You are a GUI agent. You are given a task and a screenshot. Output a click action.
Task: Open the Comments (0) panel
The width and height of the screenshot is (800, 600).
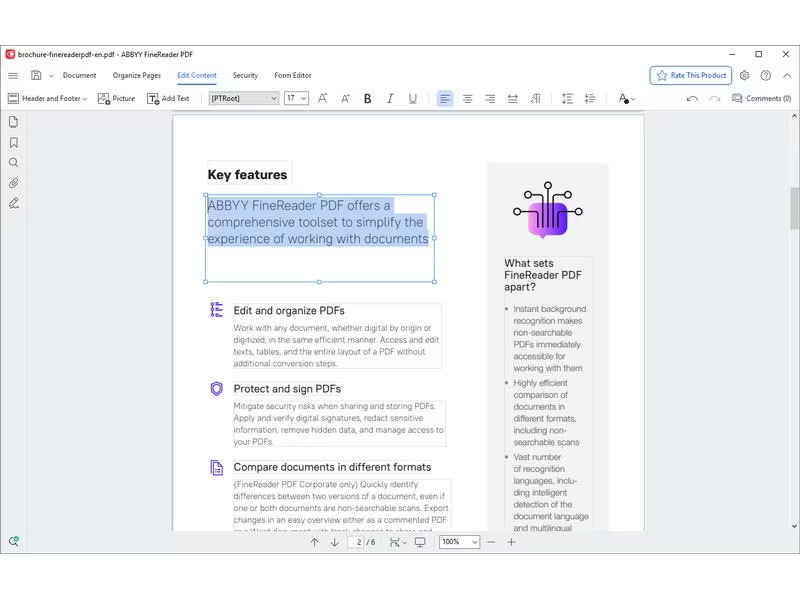tap(761, 98)
